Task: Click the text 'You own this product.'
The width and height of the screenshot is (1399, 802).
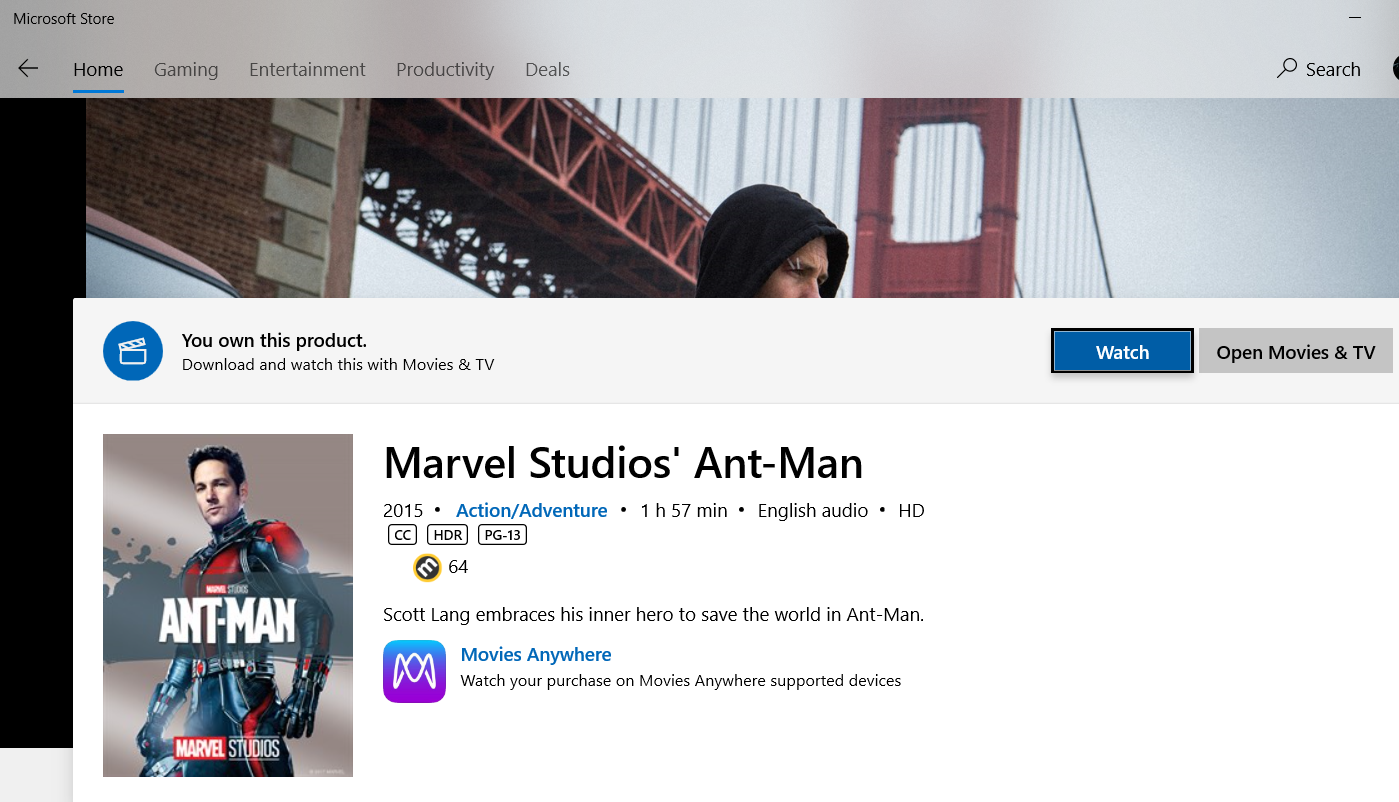Action: (x=274, y=341)
